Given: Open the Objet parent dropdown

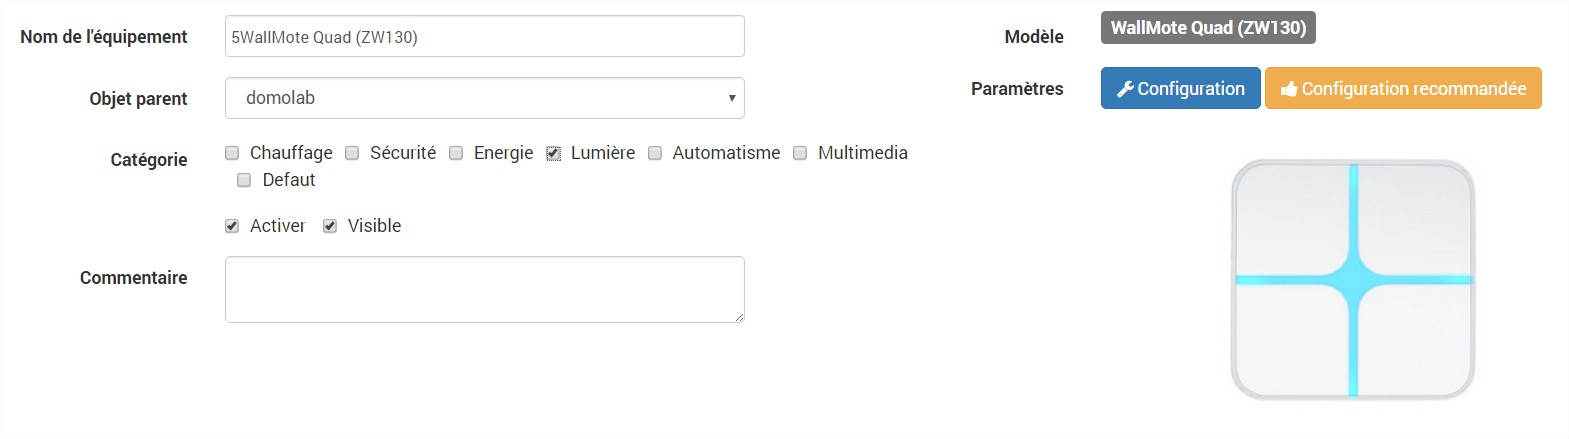Looking at the screenshot, I should tap(485, 98).
